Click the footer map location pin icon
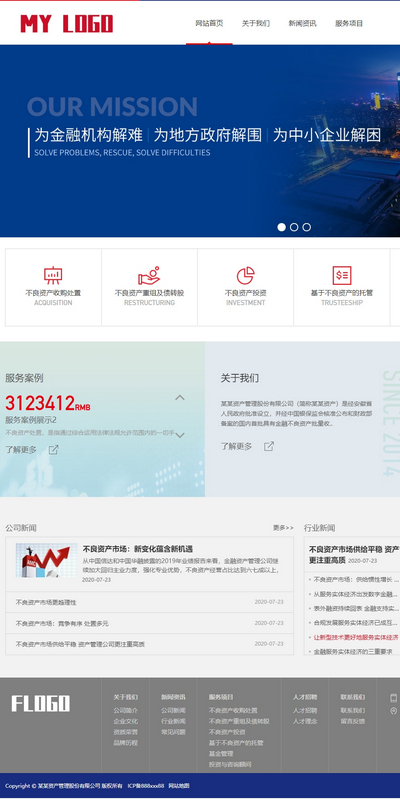400x800 pixels. (x=393, y=711)
